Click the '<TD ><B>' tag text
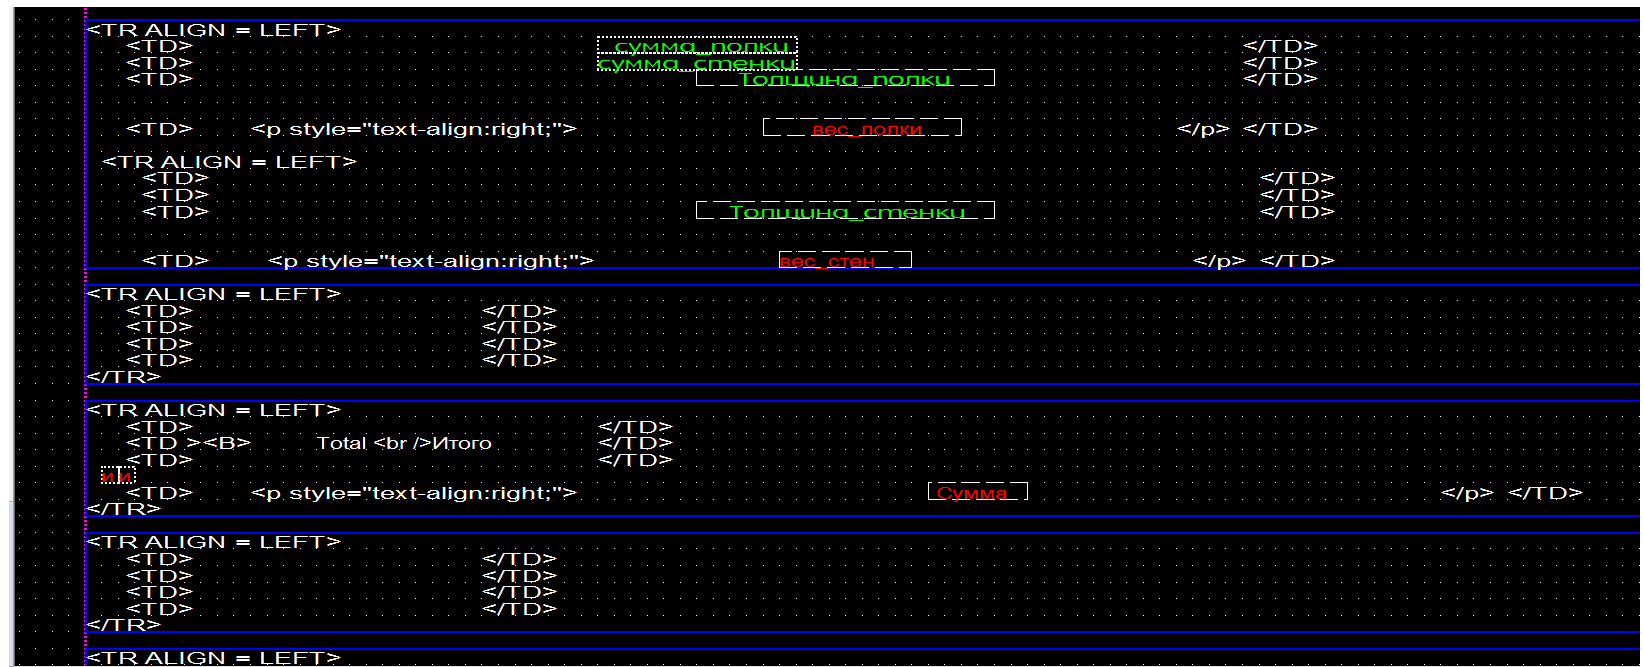Viewport: 1643px width, 667px height. [188, 443]
